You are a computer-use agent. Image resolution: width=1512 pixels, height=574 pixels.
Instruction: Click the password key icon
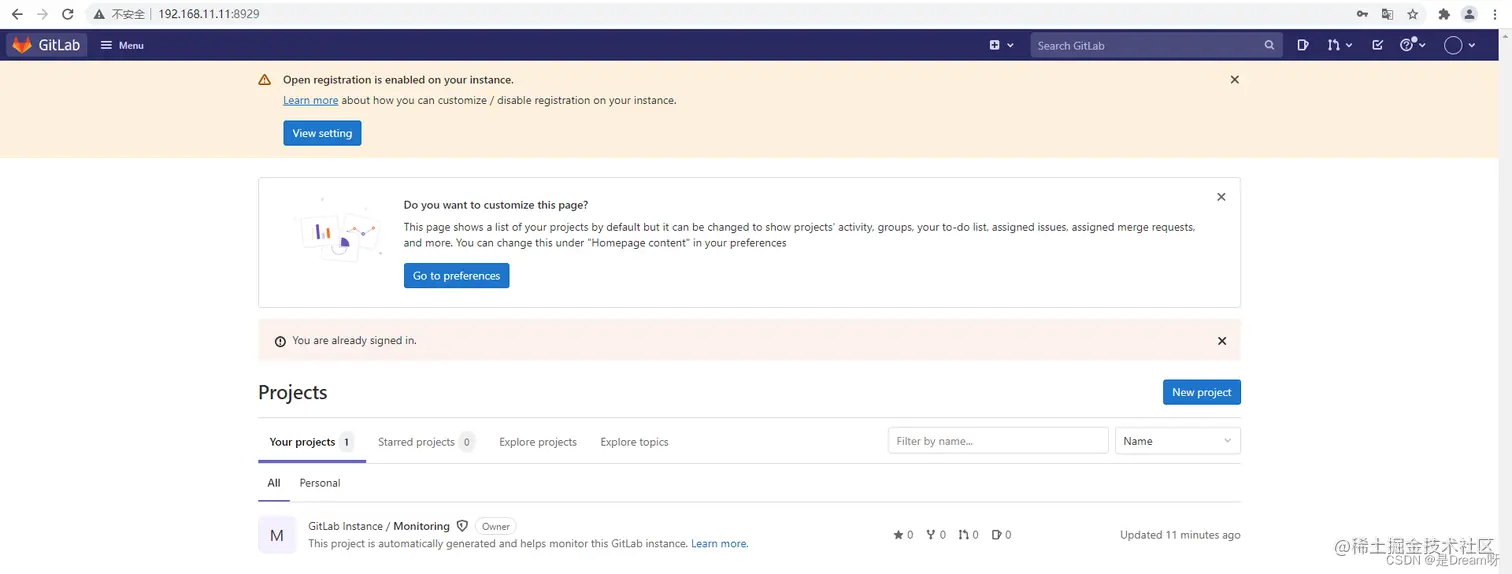coord(1362,14)
